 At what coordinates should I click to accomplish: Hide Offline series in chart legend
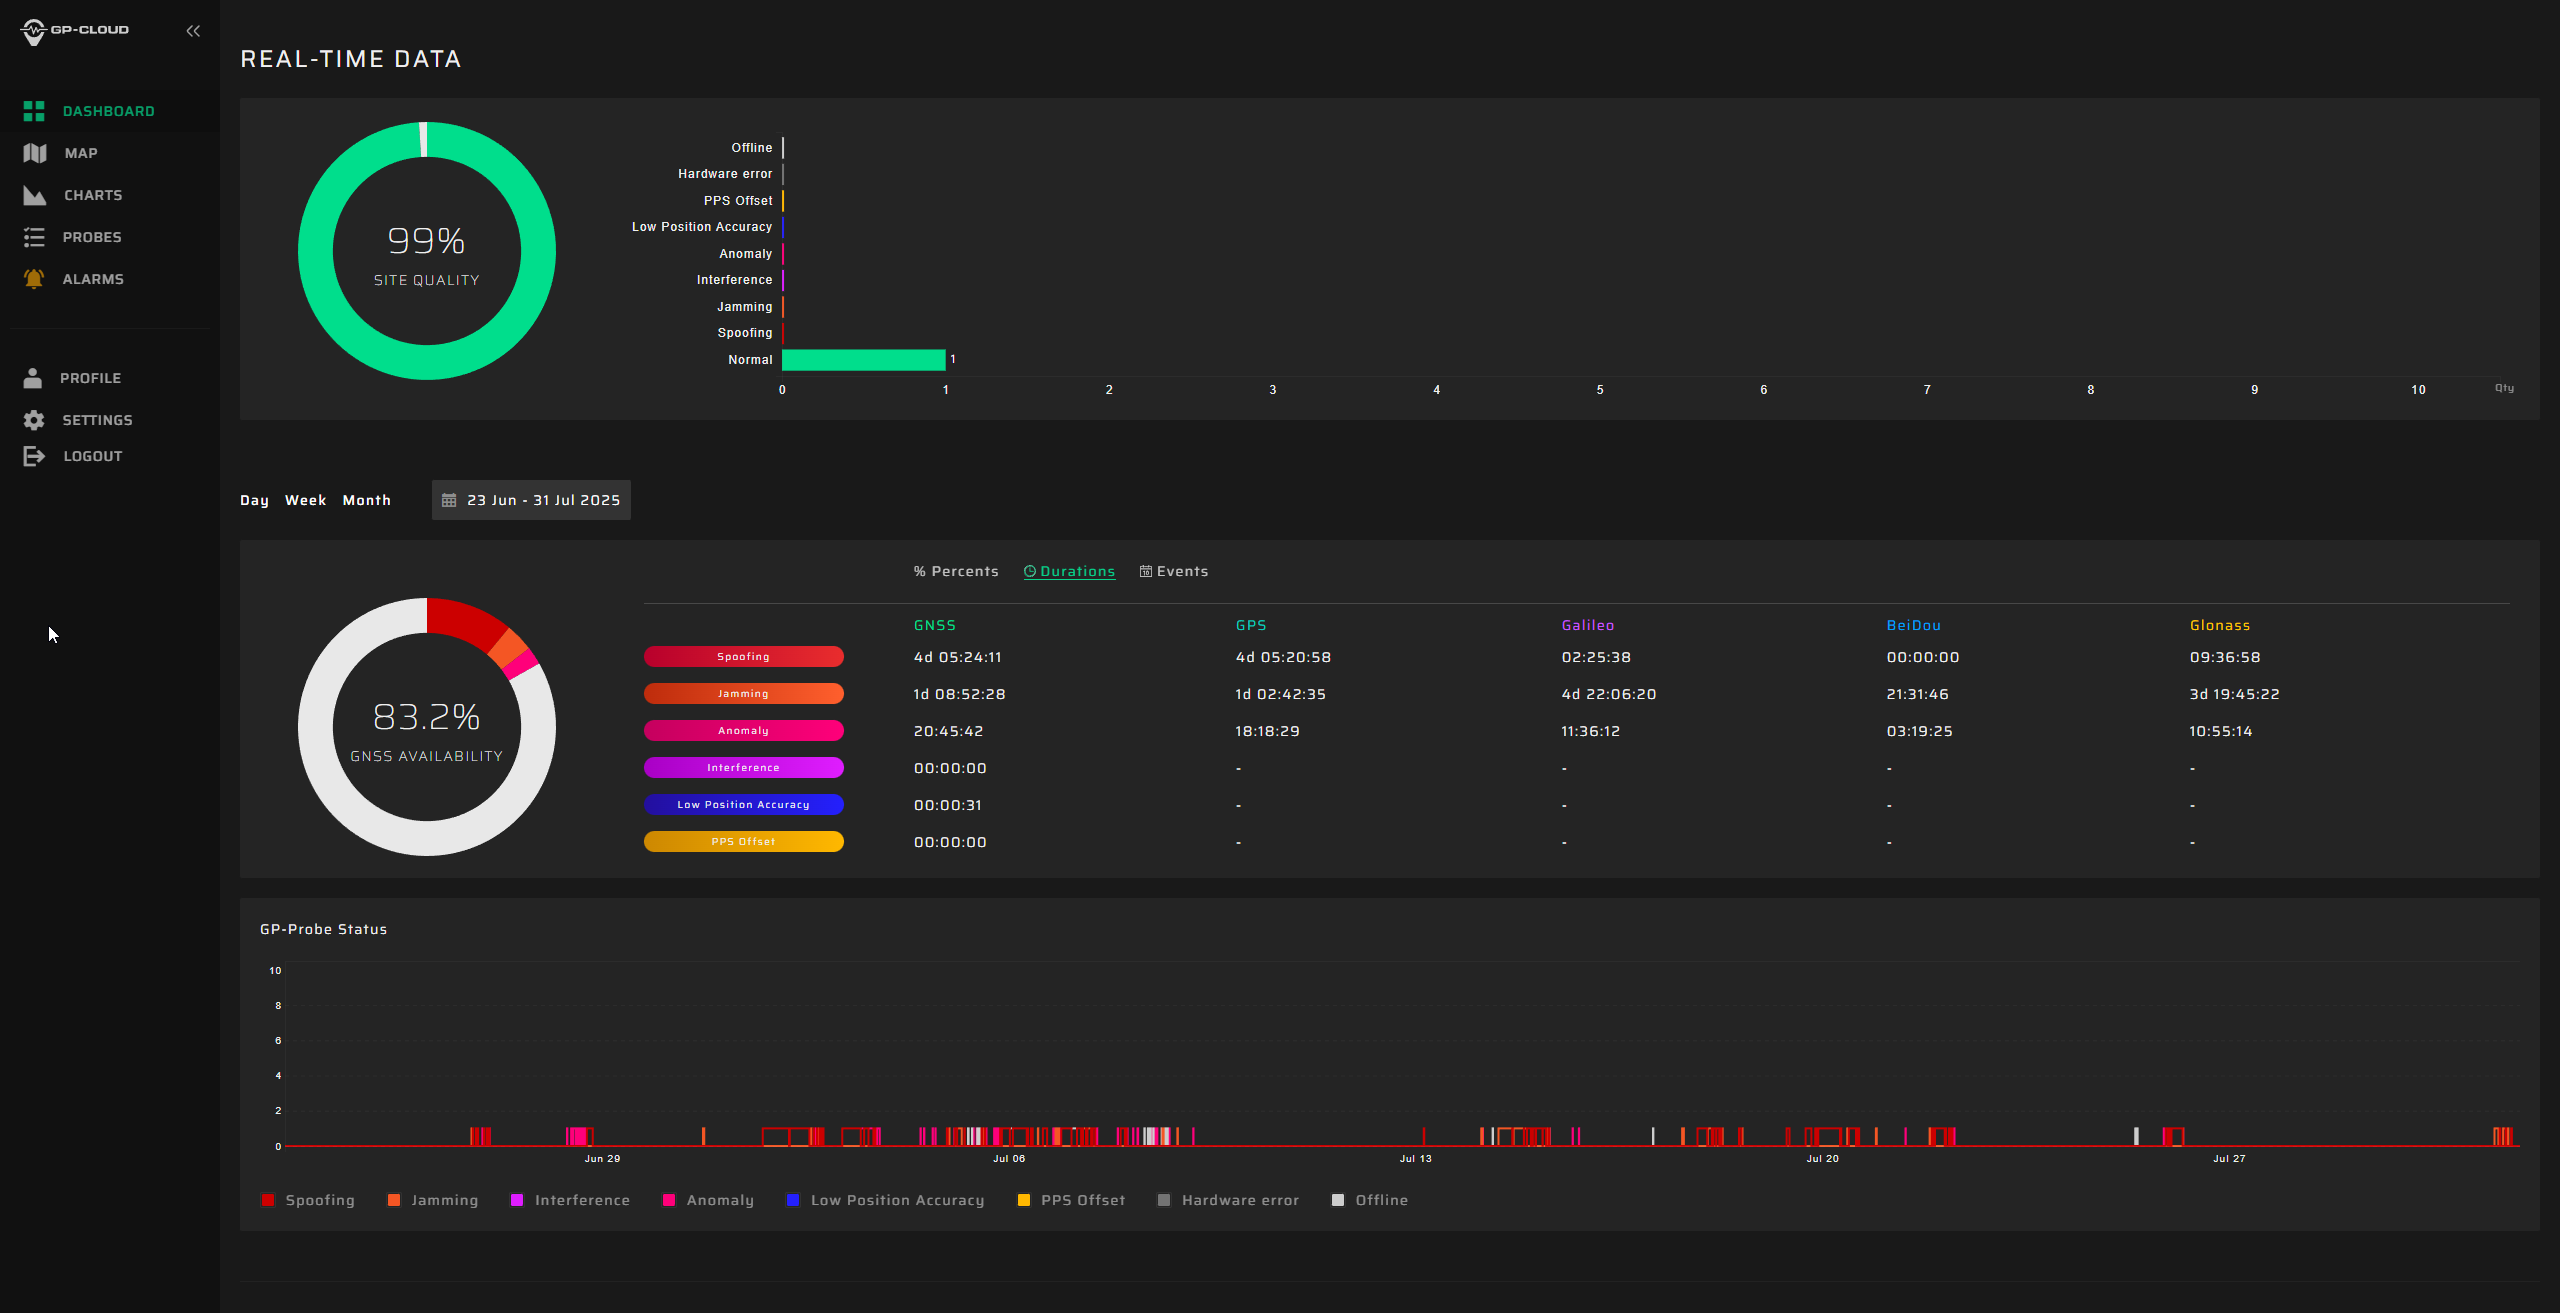point(1370,1200)
